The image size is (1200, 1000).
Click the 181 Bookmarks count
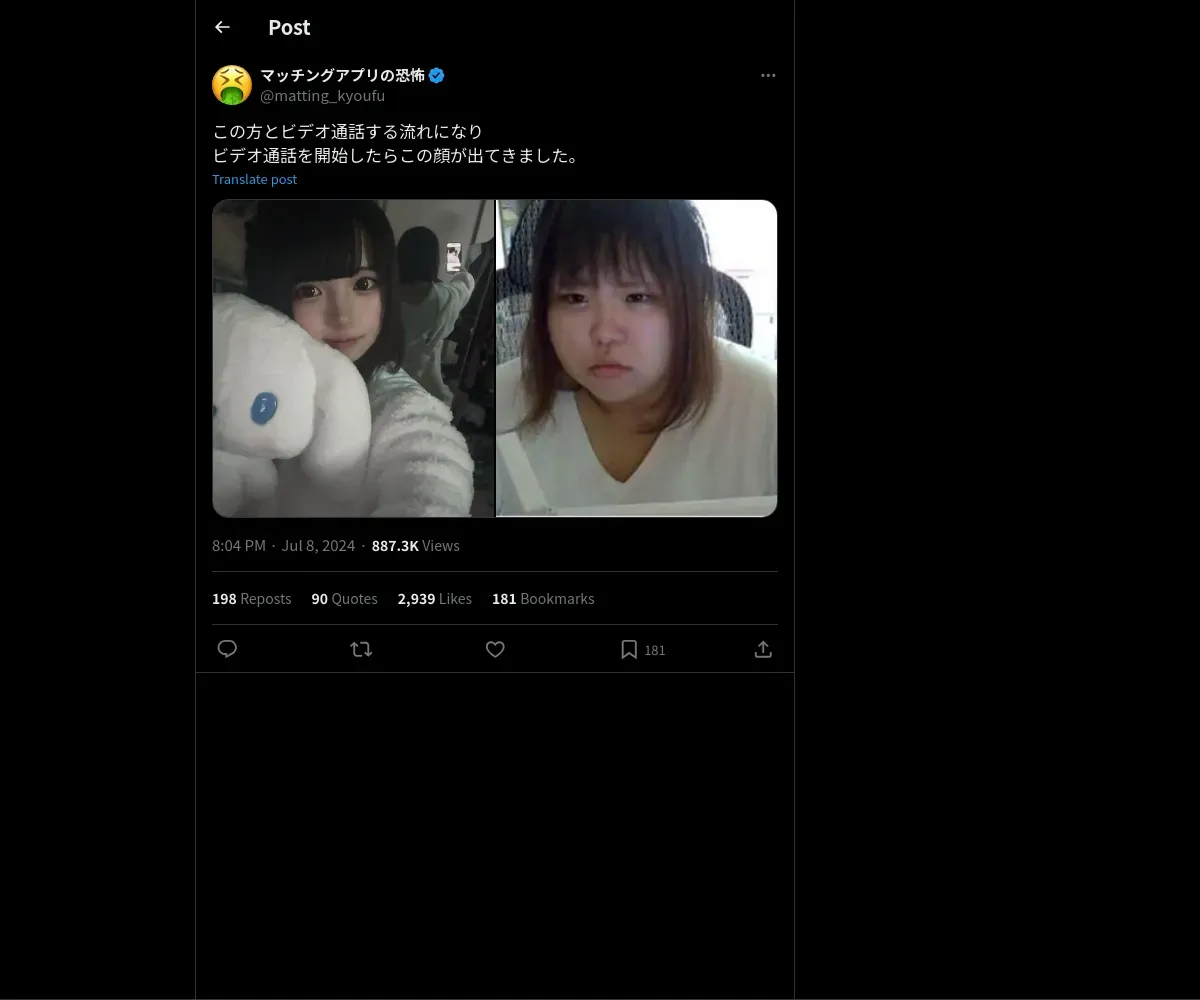point(543,598)
